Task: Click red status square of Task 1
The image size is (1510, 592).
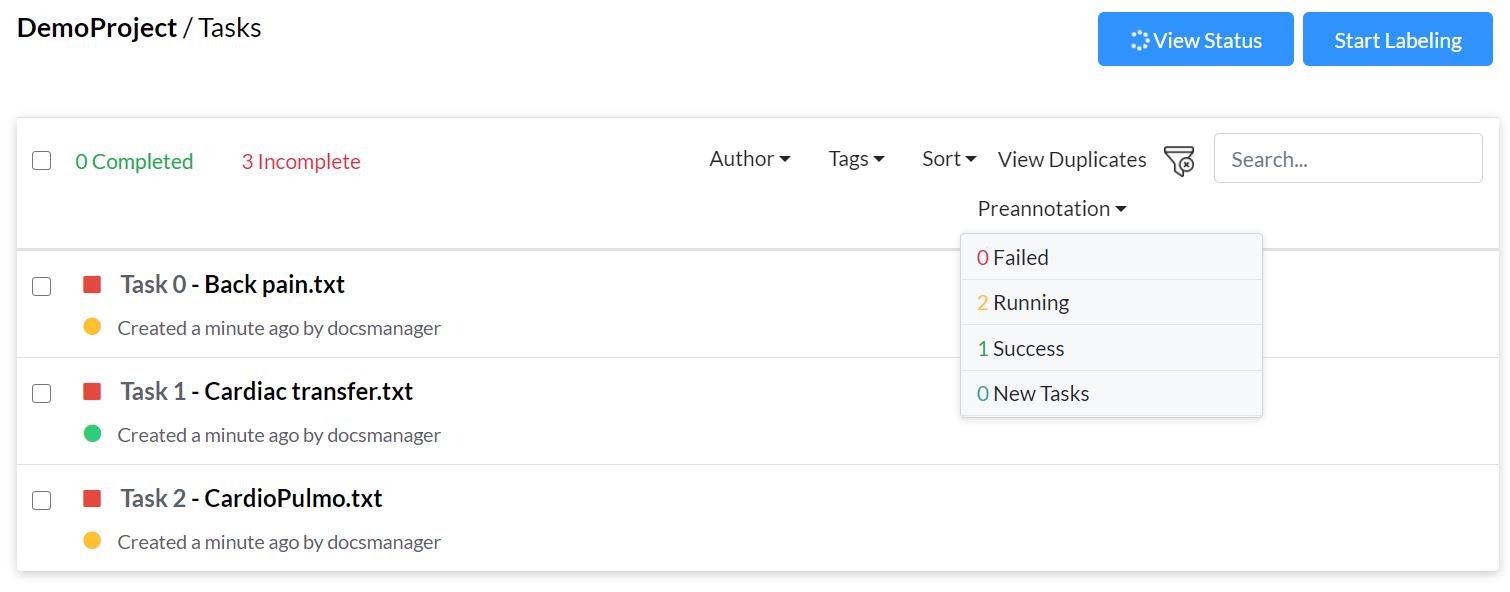Action: (x=92, y=392)
